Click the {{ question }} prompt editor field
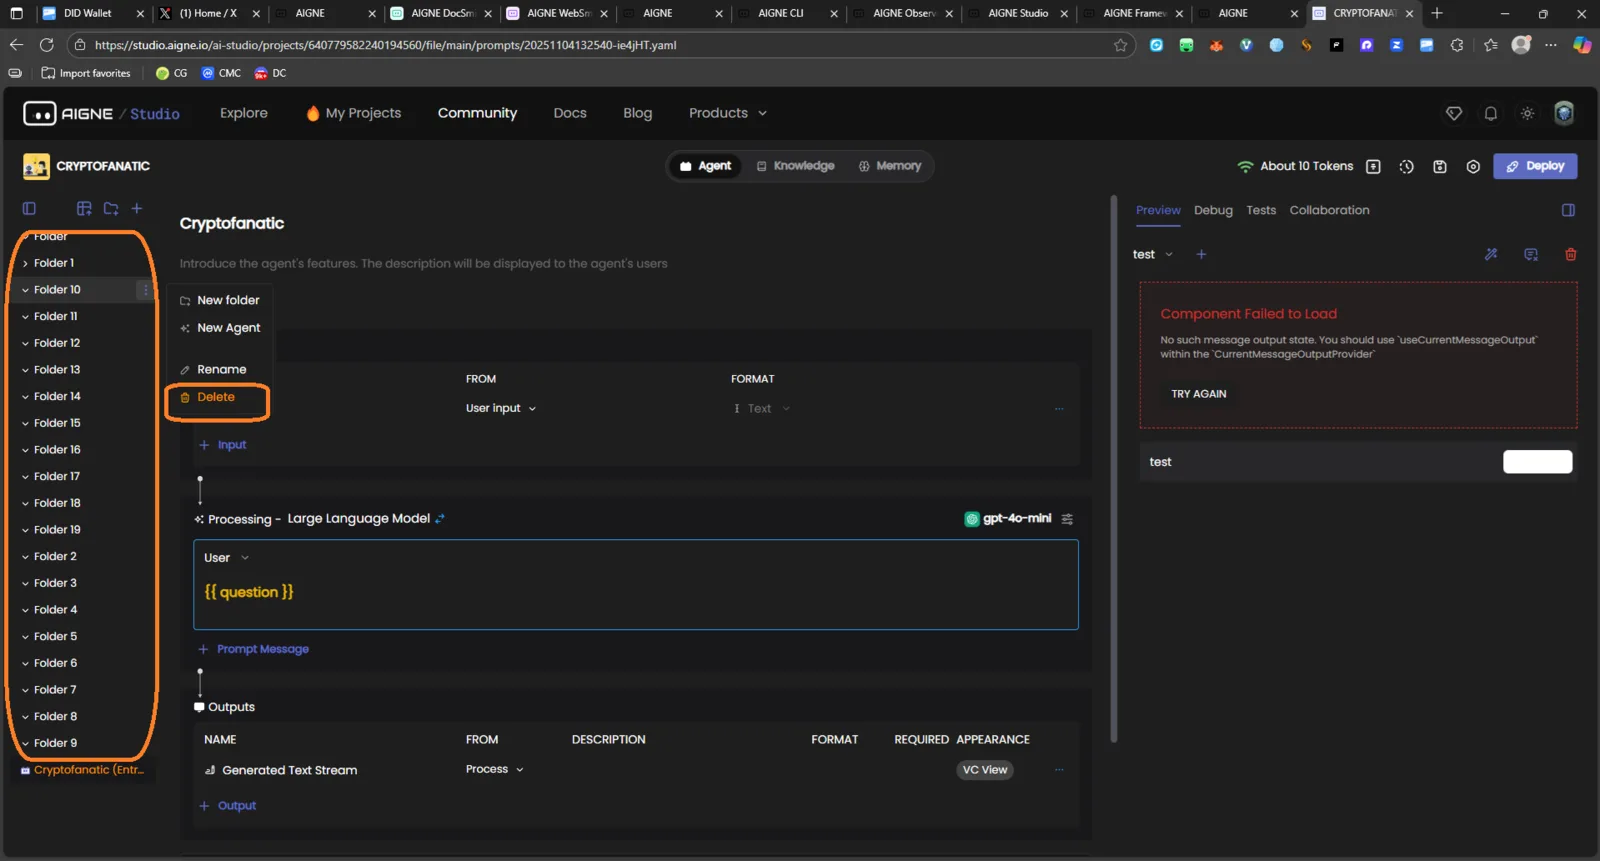This screenshot has height=861, width=1600. [636, 593]
